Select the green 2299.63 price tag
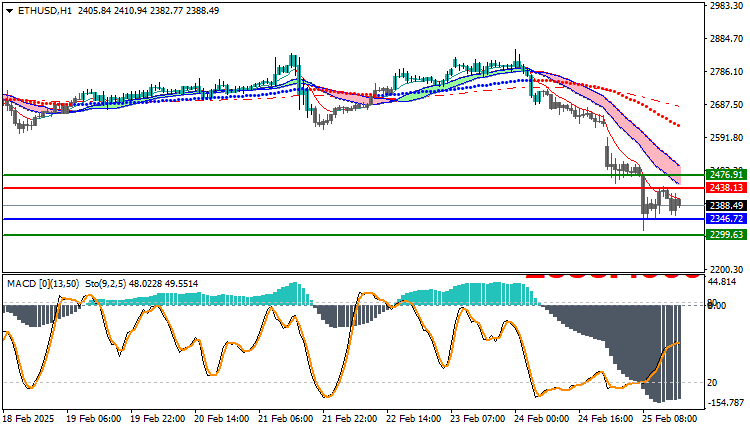Image resolution: width=750 pixels, height=430 pixels. tap(722, 235)
